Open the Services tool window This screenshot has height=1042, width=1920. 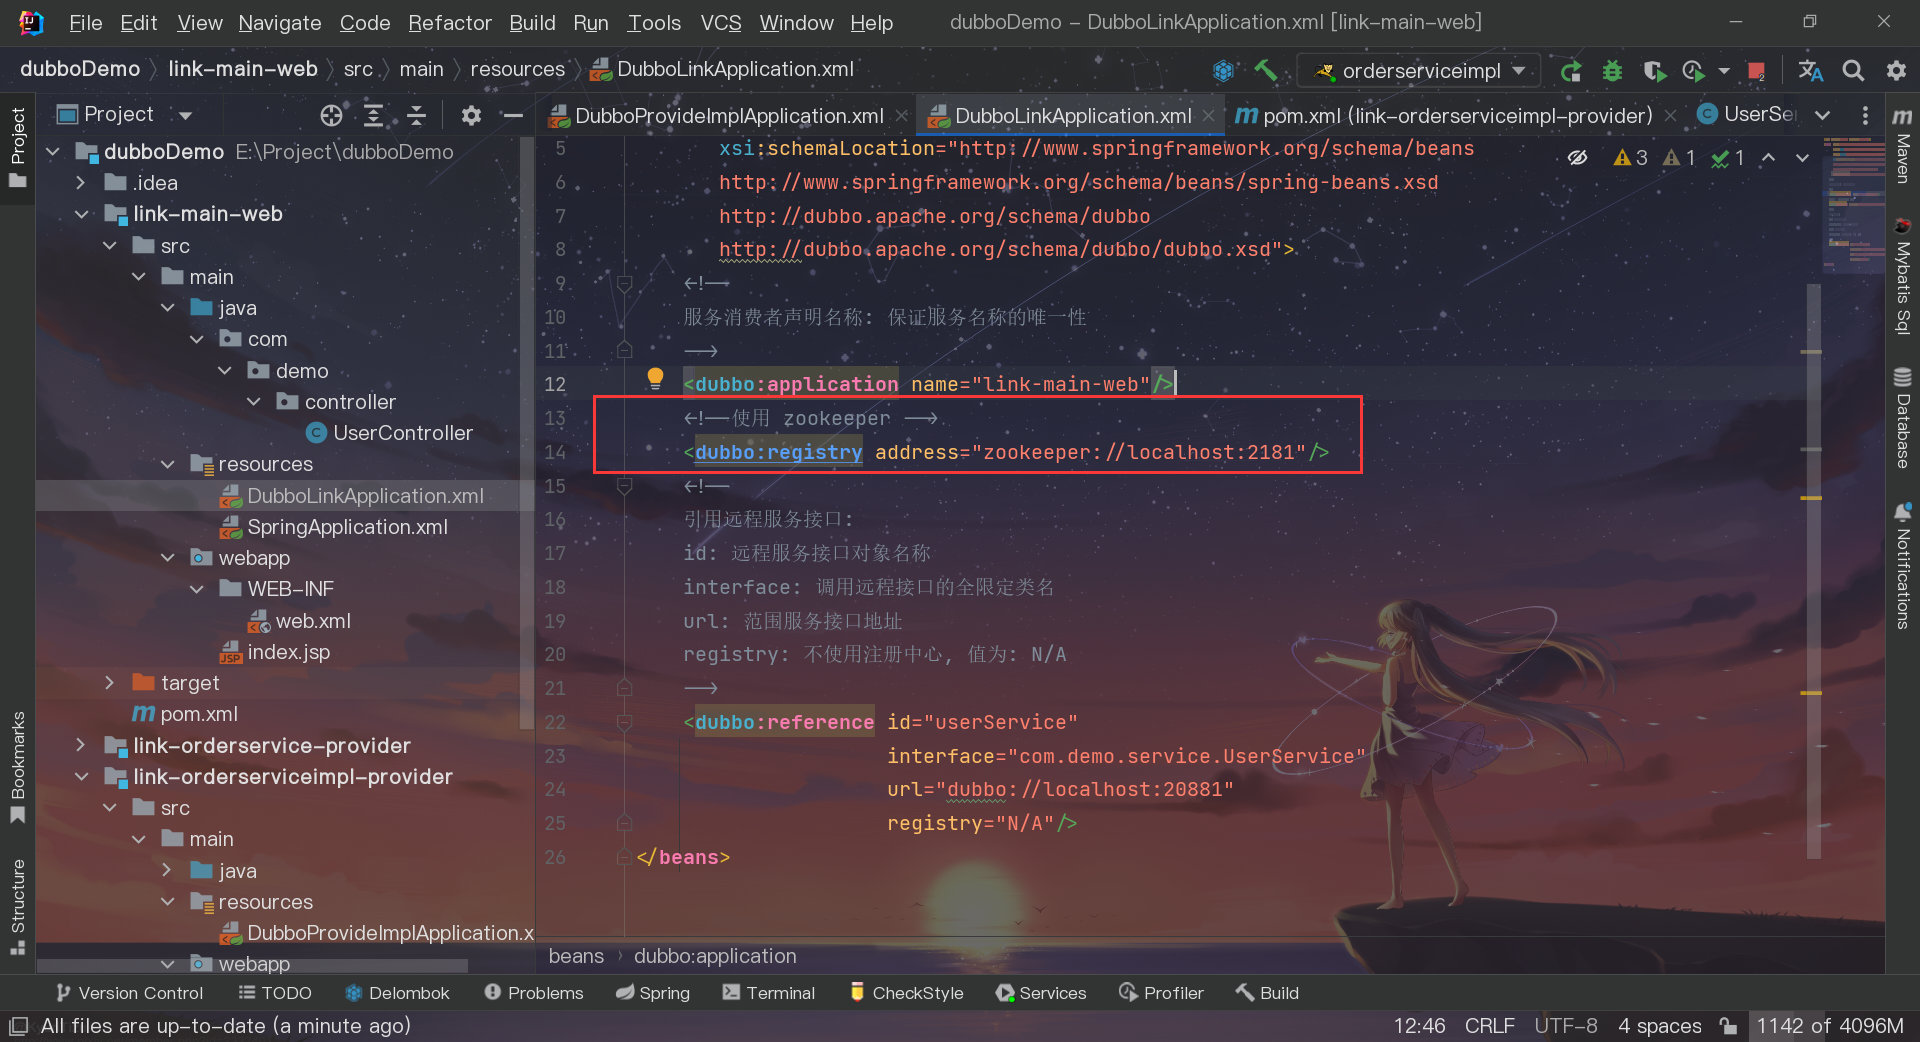point(1040,993)
